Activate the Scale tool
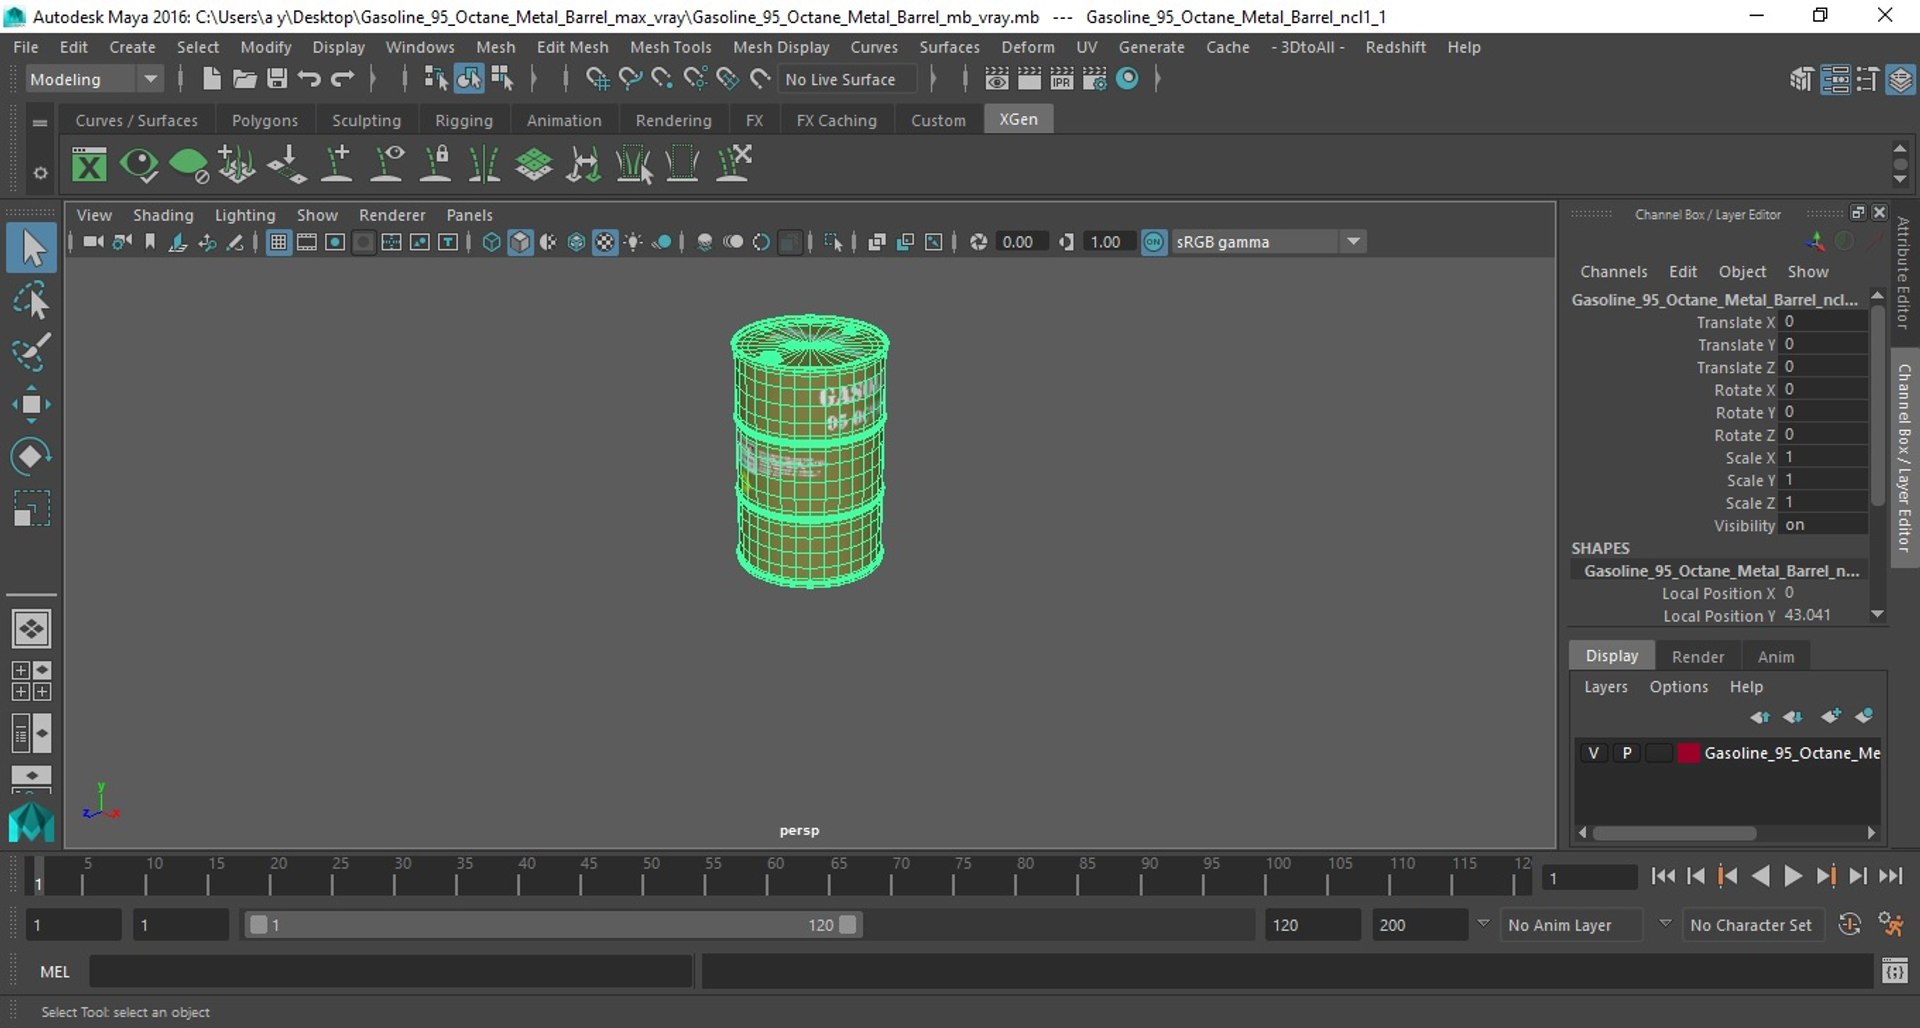This screenshot has height=1028, width=1920. [31, 508]
